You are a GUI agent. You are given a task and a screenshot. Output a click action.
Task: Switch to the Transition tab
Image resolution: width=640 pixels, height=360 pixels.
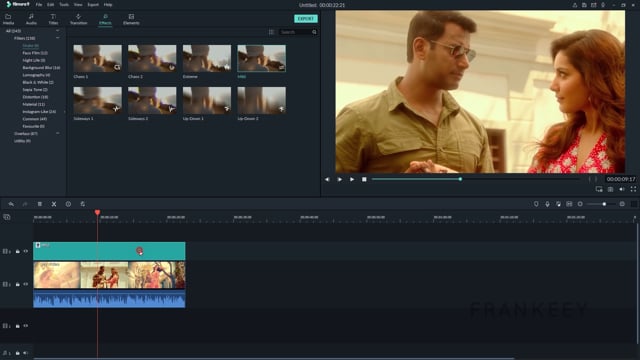pyautogui.click(x=78, y=19)
